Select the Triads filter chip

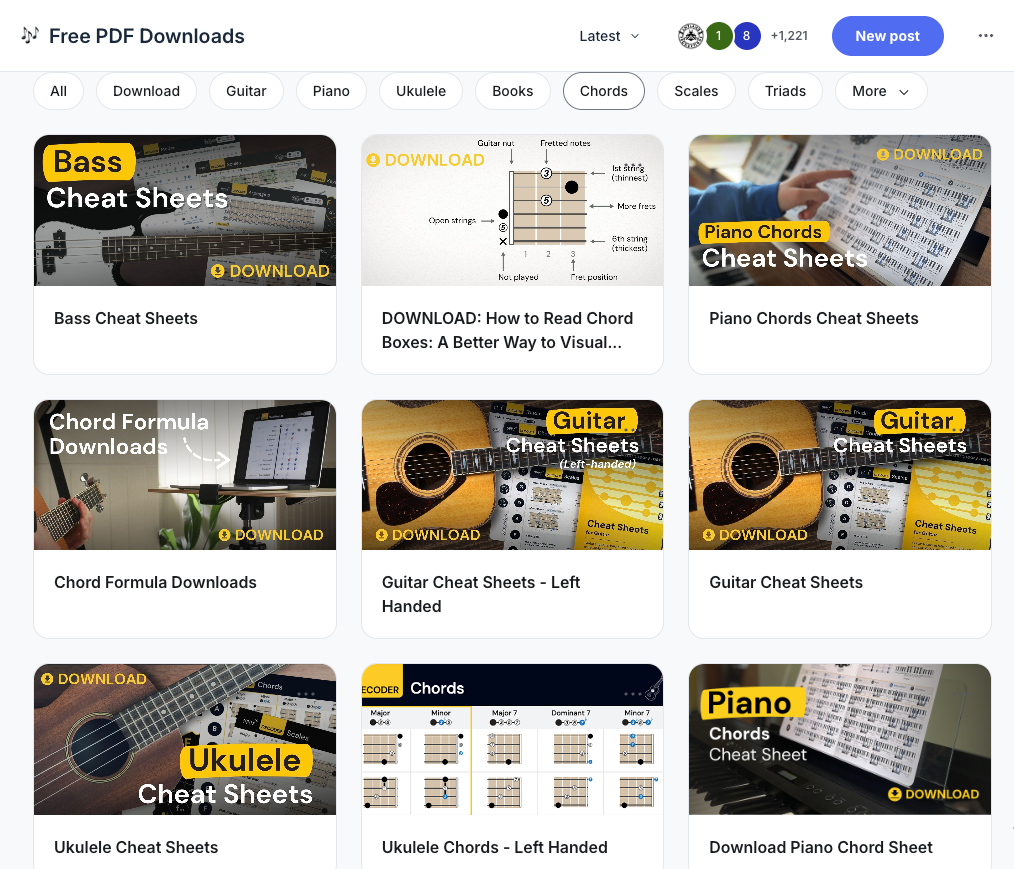pyautogui.click(x=785, y=91)
